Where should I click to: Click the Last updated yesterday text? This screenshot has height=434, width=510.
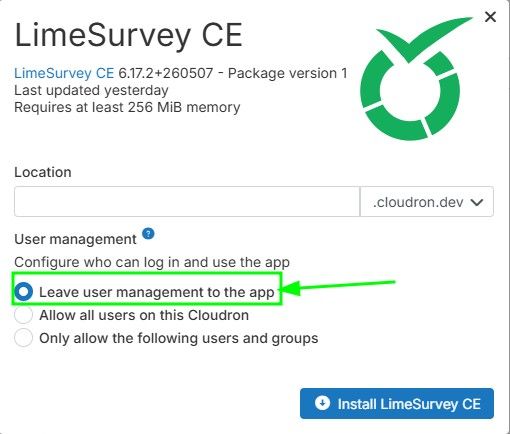coord(91,90)
